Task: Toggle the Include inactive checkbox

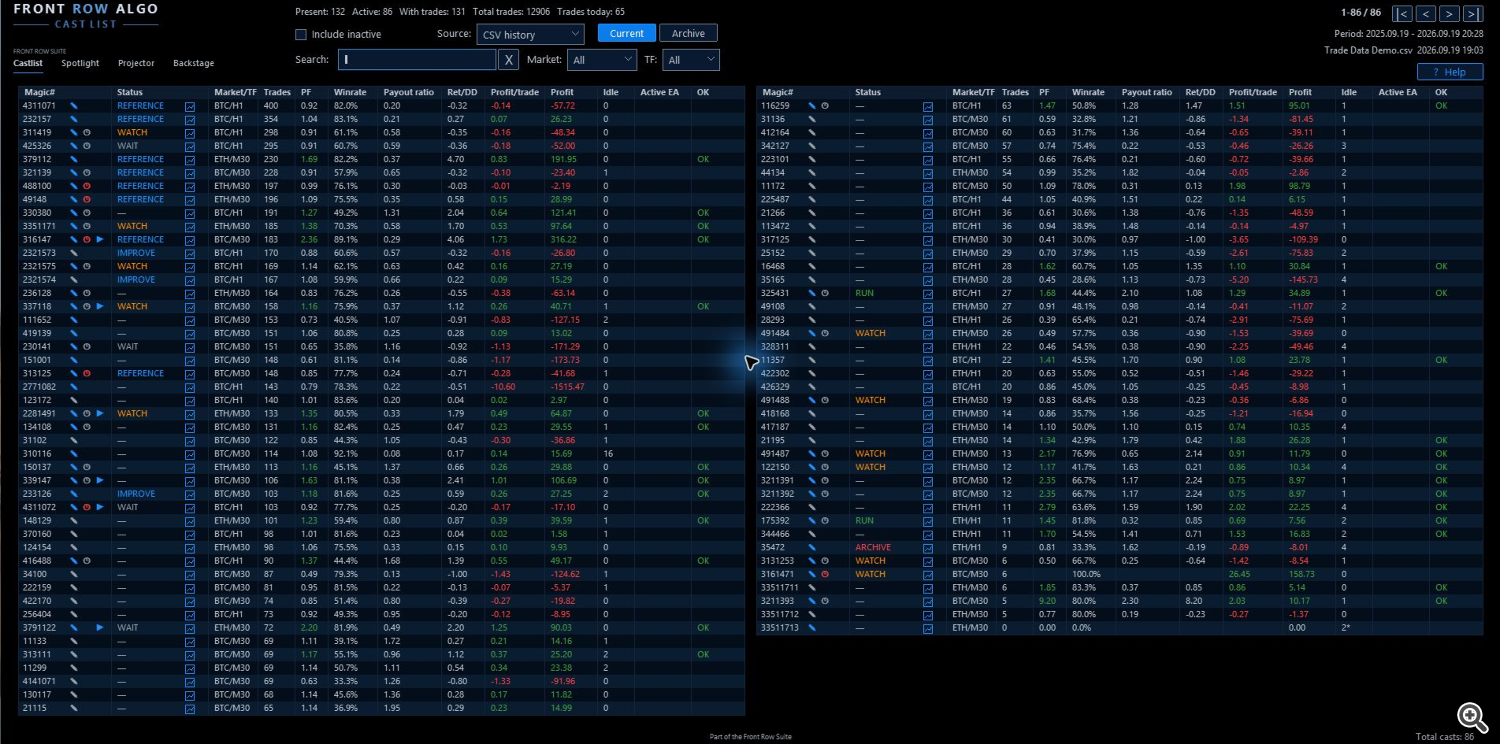Action: [x=301, y=34]
